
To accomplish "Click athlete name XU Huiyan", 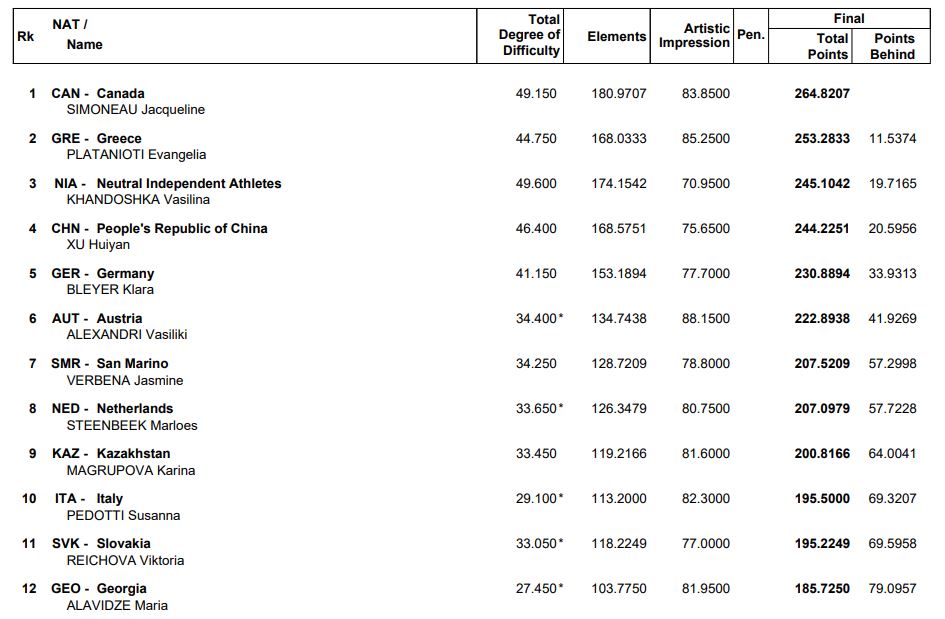I will click(98, 244).
